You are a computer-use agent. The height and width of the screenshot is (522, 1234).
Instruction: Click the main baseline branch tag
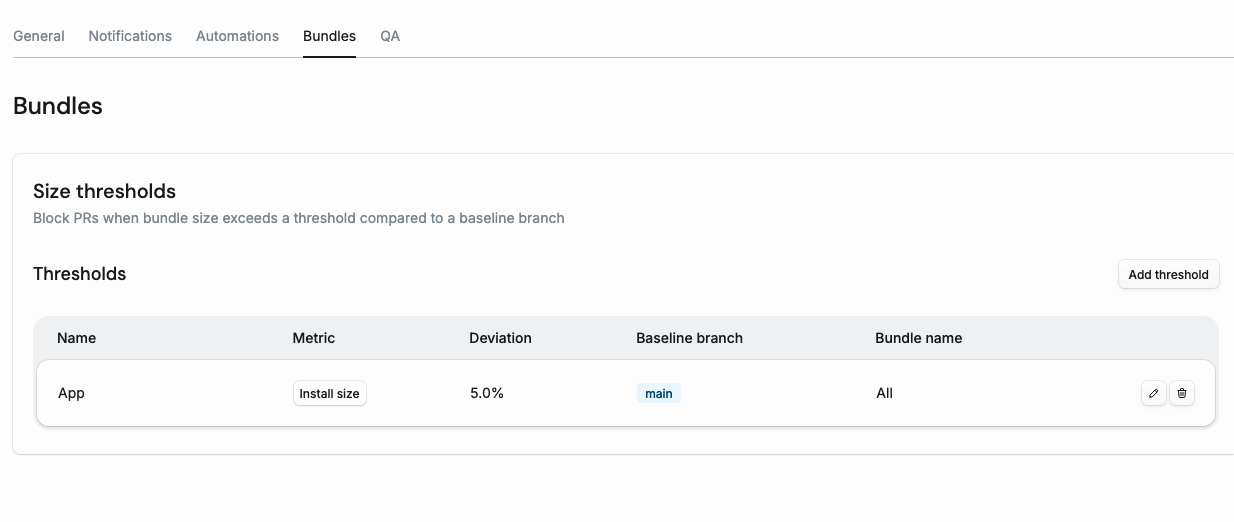[659, 393]
